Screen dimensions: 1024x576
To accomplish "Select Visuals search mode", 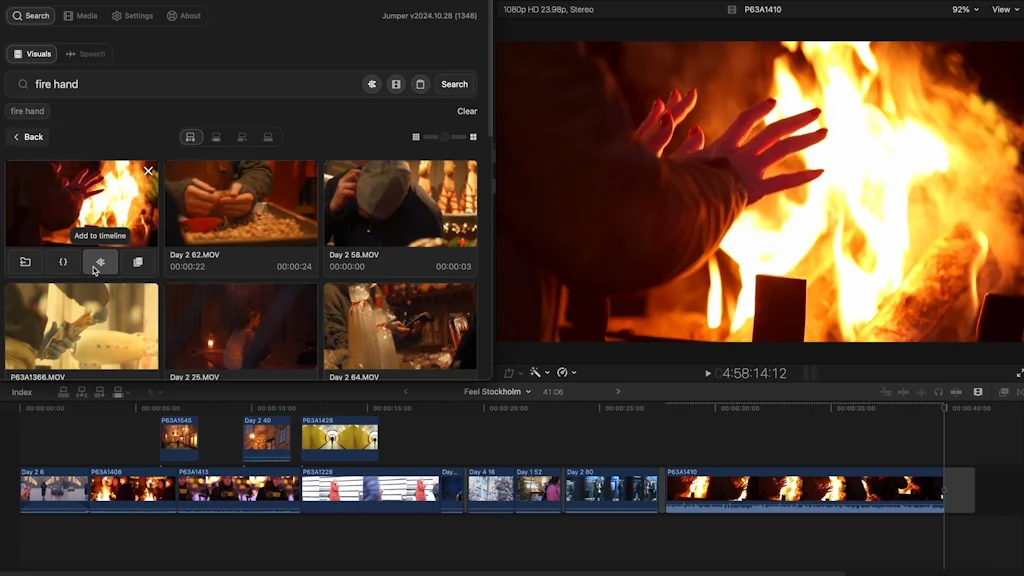I will 32,54.
